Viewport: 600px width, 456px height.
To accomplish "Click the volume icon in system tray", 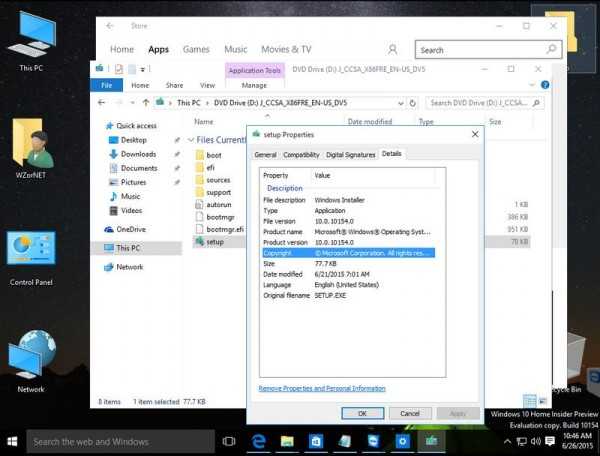I will click(536, 441).
